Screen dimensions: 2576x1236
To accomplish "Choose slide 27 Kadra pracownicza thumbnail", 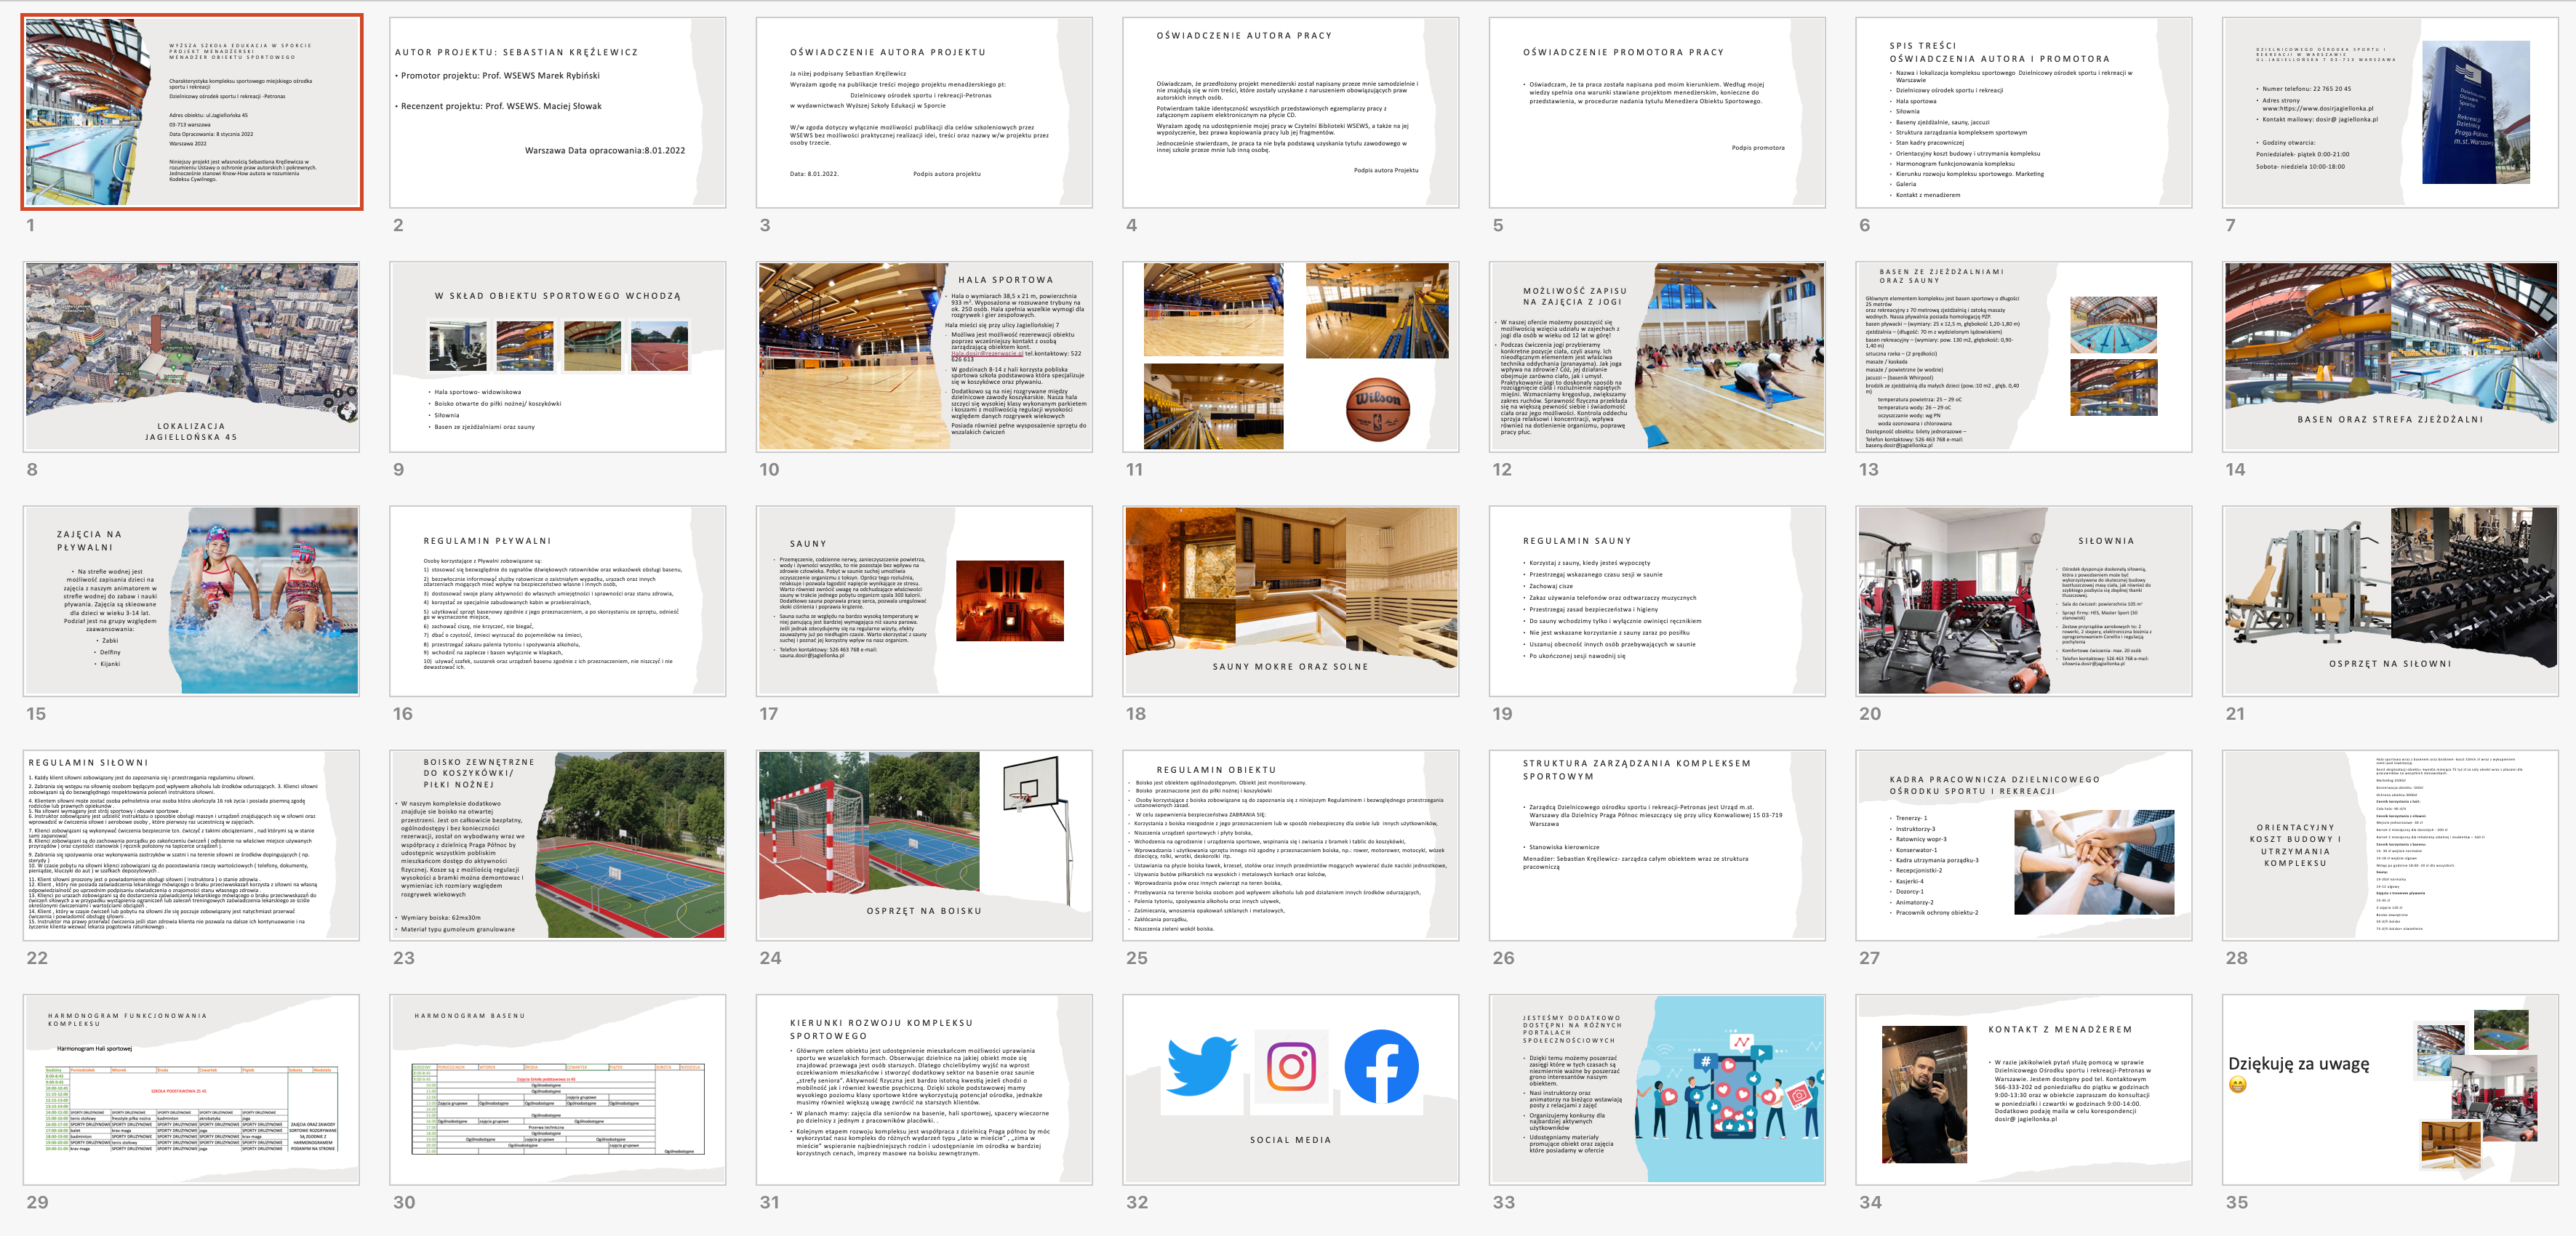I will click(2023, 845).
